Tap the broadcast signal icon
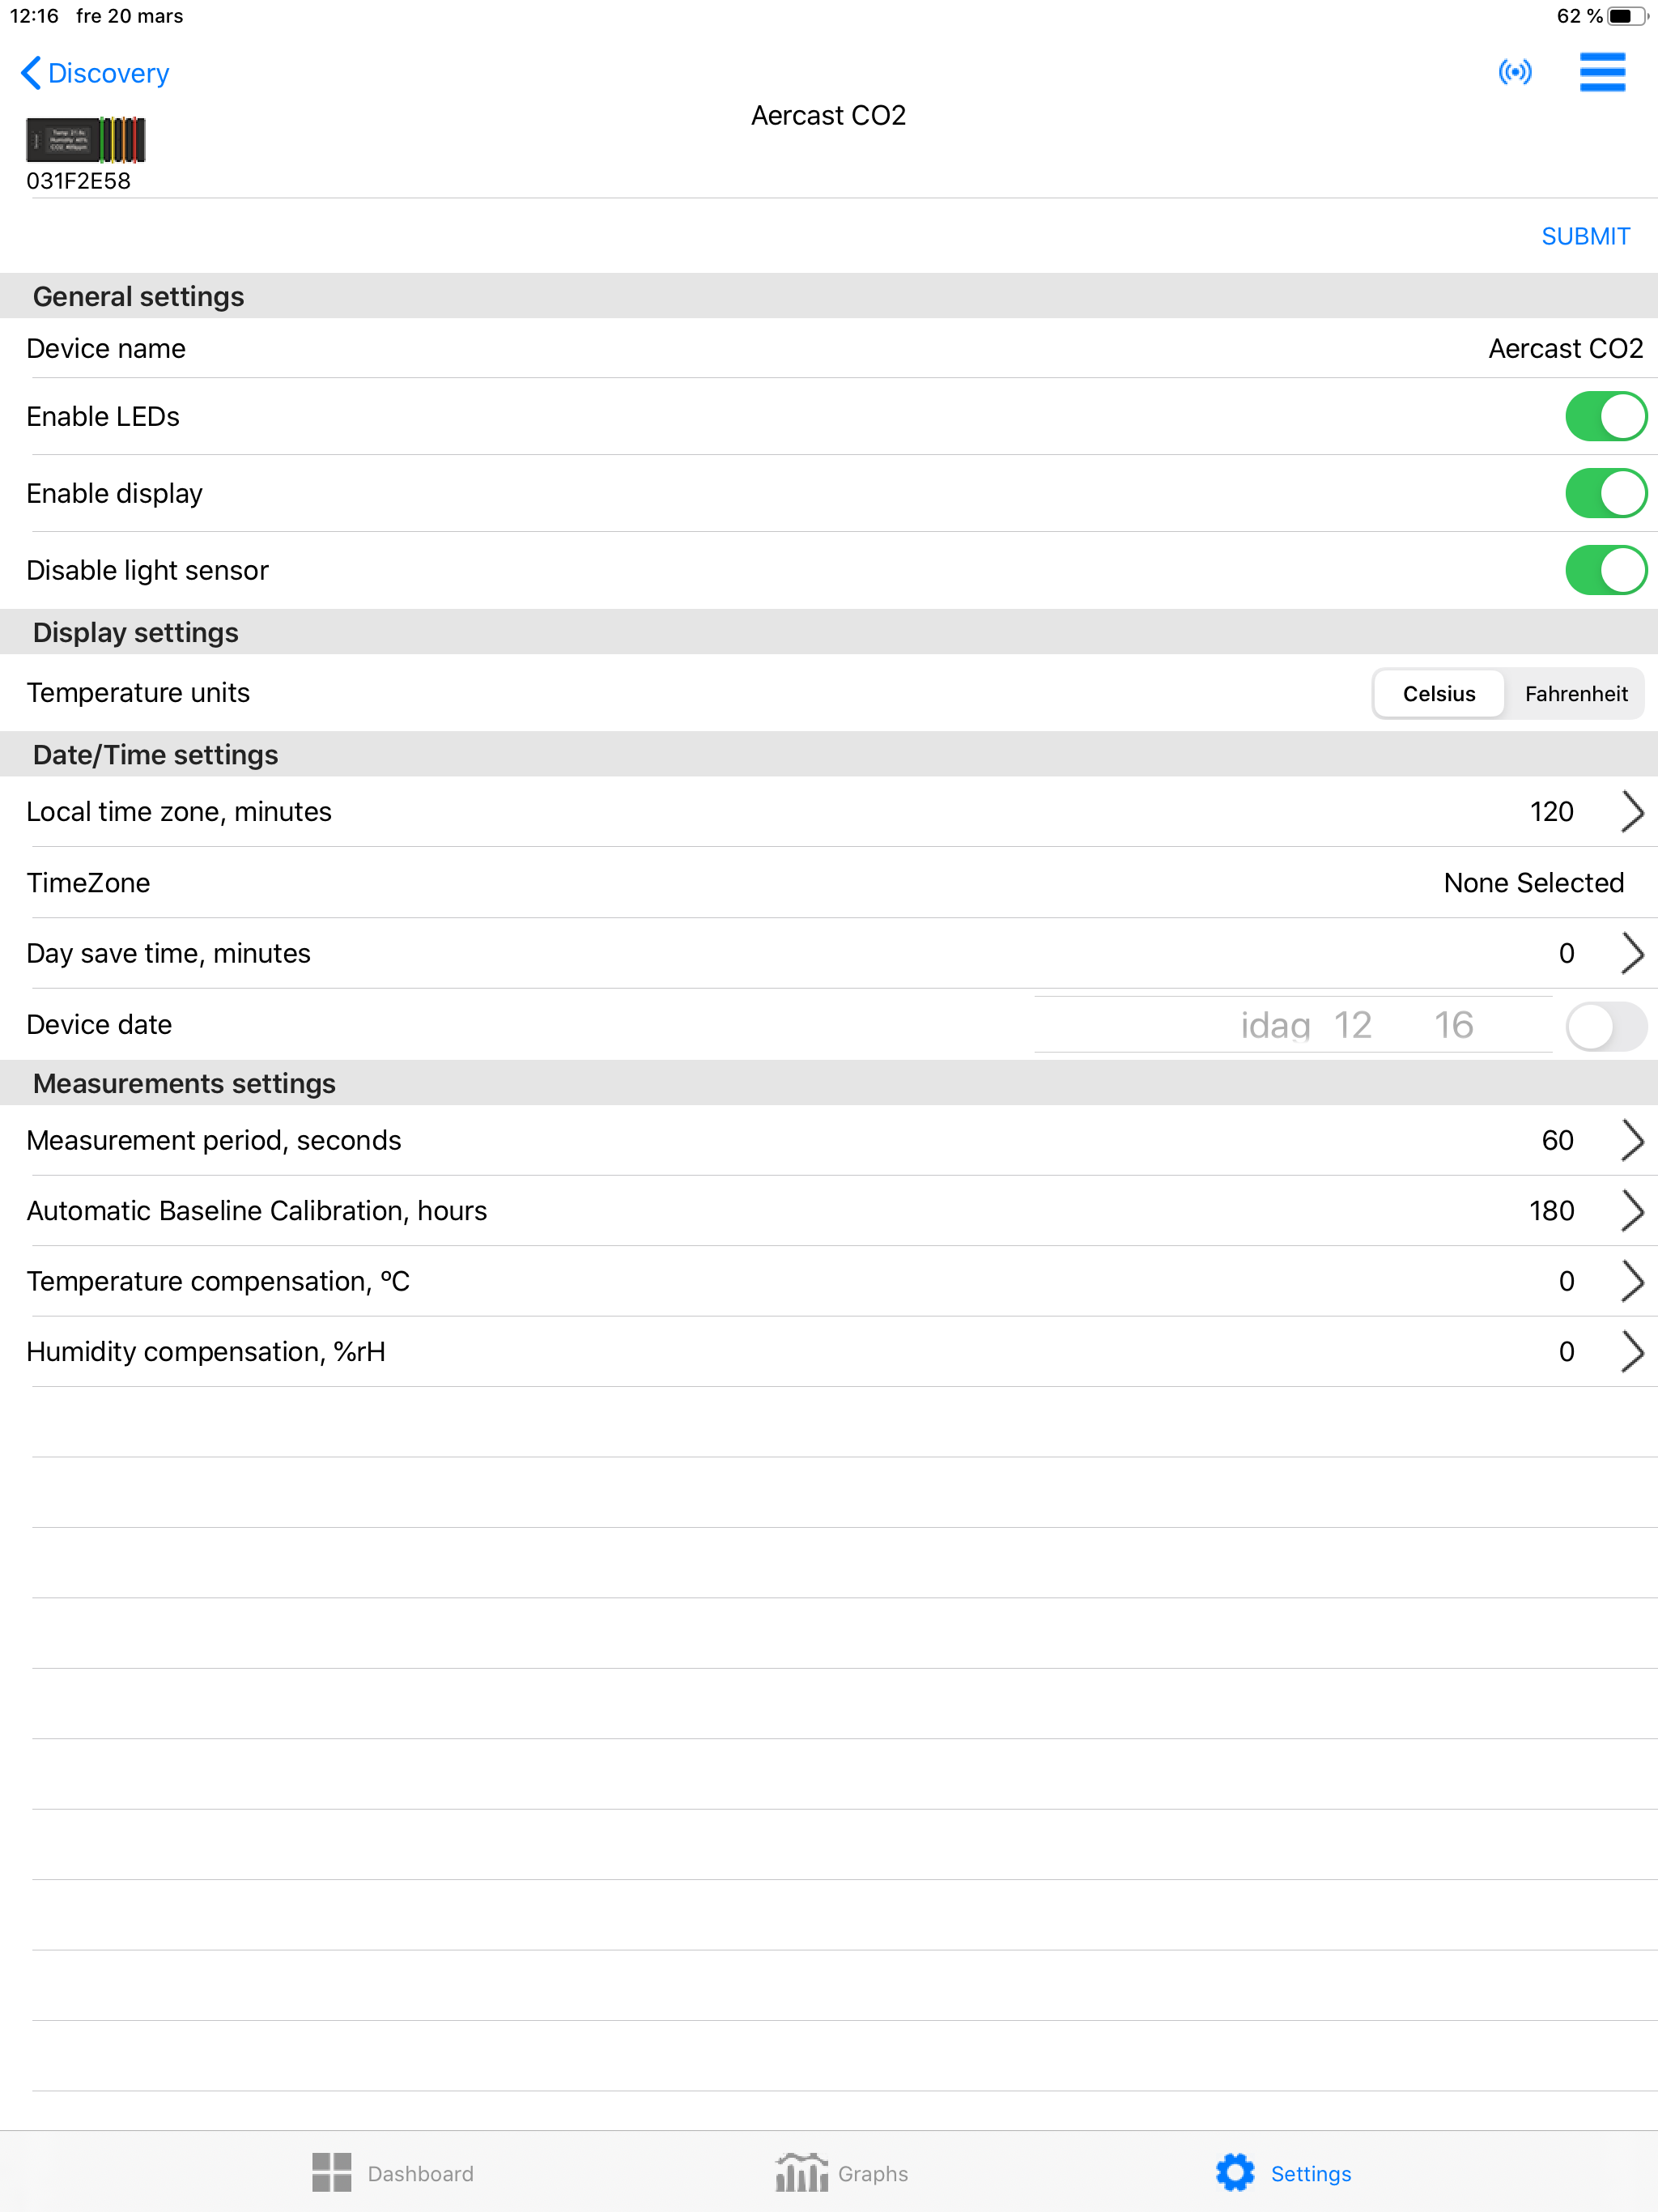The image size is (1658, 2212). tap(1514, 72)
